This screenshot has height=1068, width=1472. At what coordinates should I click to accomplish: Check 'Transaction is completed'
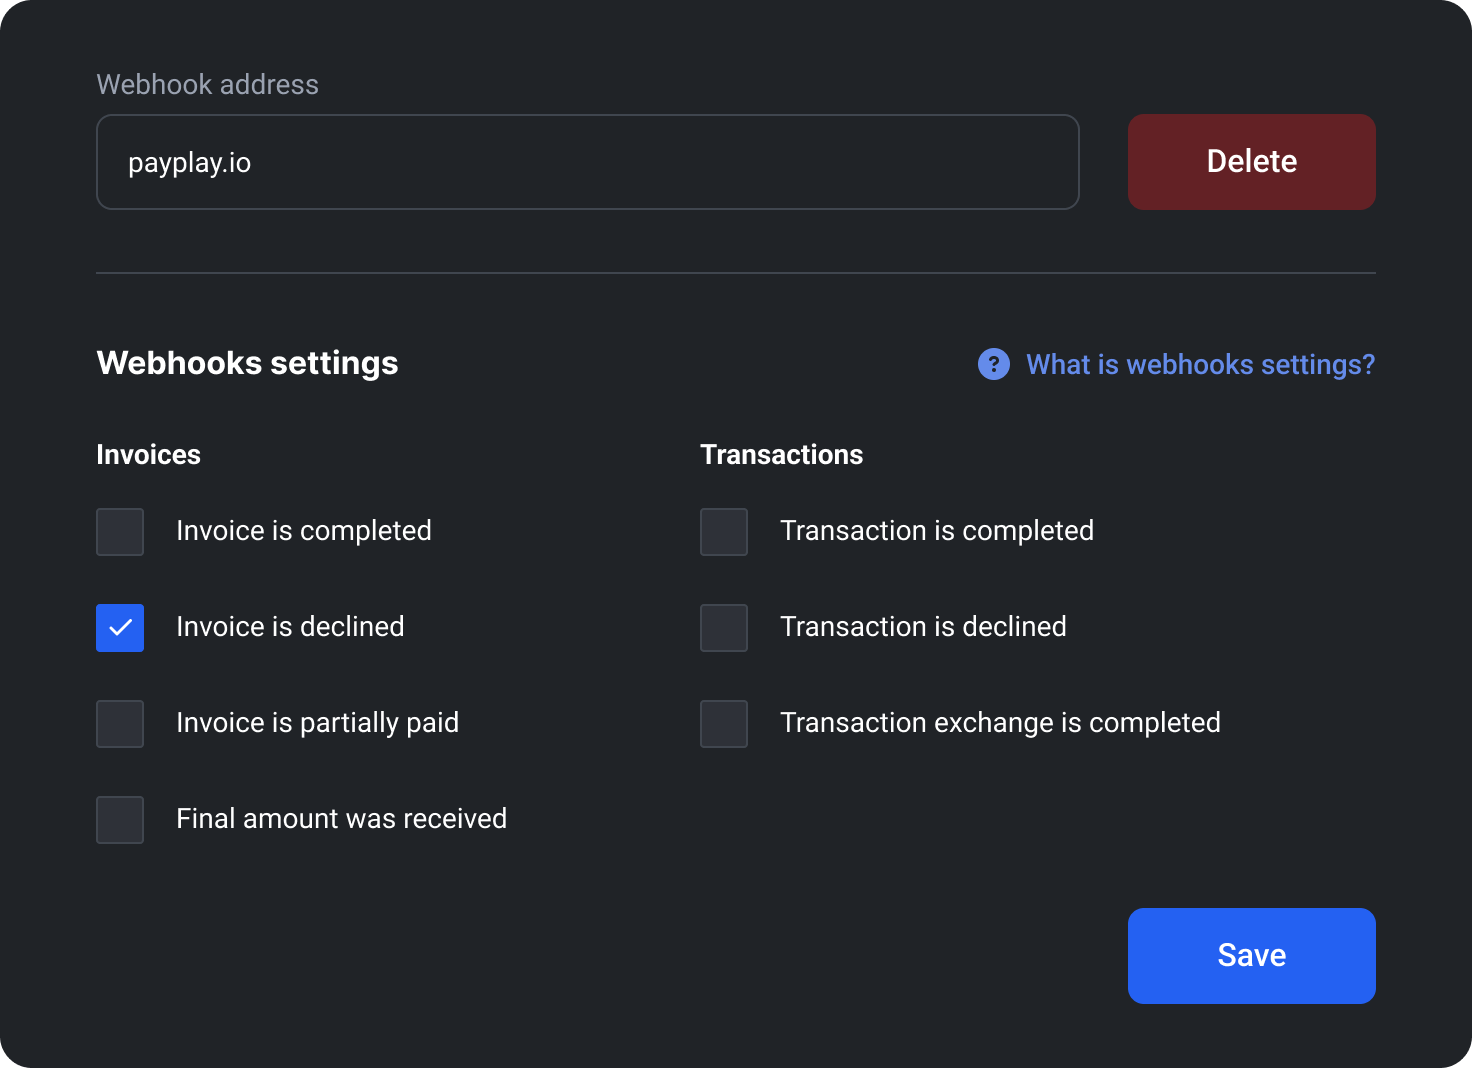coord(723,531)
